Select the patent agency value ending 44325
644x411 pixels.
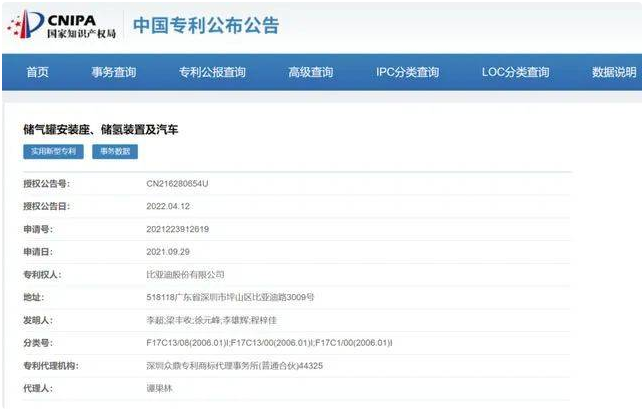tap(235, 365)
